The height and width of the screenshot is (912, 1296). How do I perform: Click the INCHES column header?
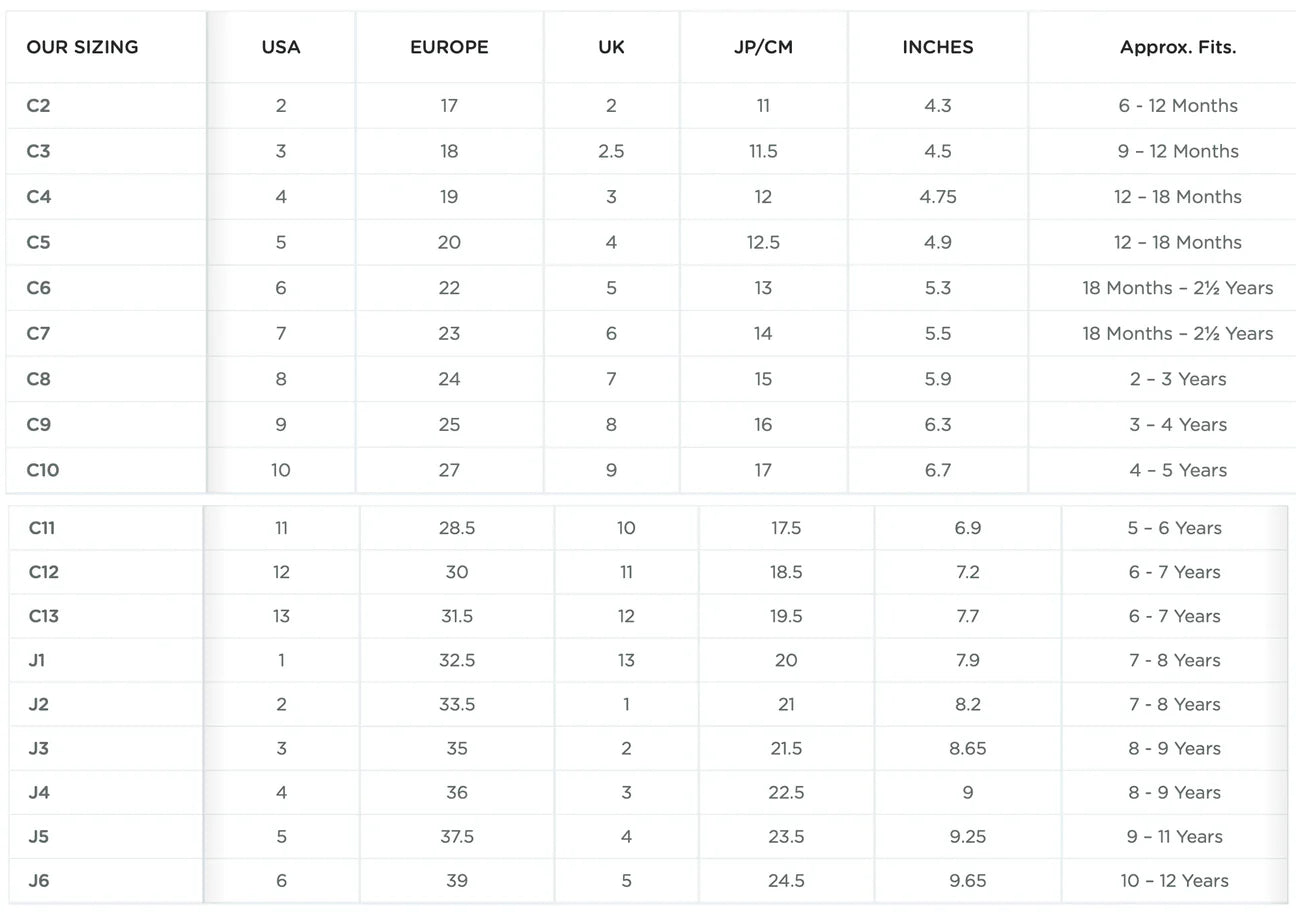coord(937,47)
